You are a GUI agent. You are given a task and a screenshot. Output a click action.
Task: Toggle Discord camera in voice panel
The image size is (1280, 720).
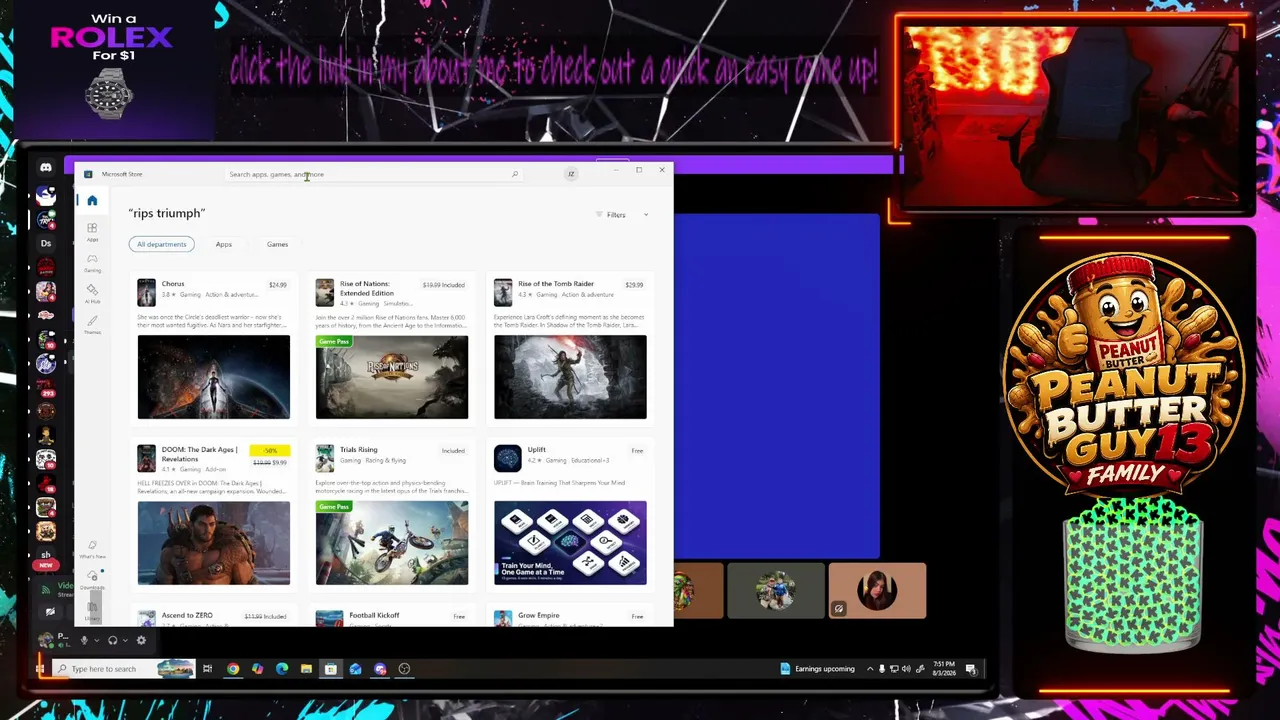pyautogui.click(x=50, y=612)
